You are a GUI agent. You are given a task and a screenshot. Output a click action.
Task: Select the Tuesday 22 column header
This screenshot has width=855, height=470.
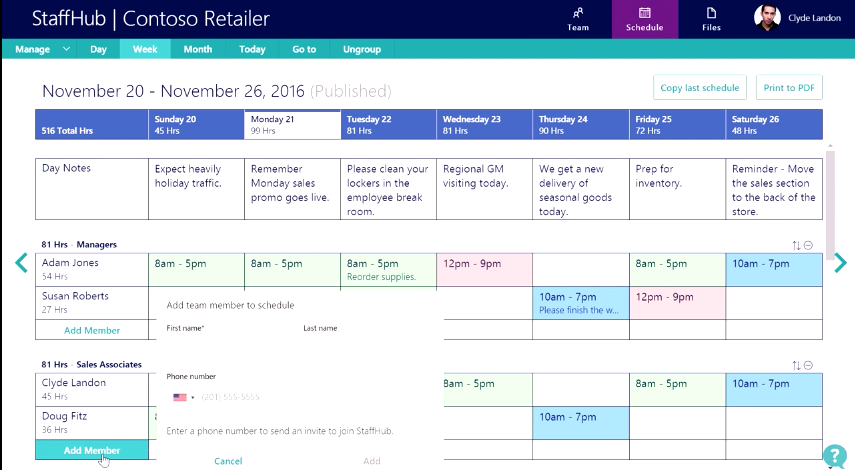[388, 124]
